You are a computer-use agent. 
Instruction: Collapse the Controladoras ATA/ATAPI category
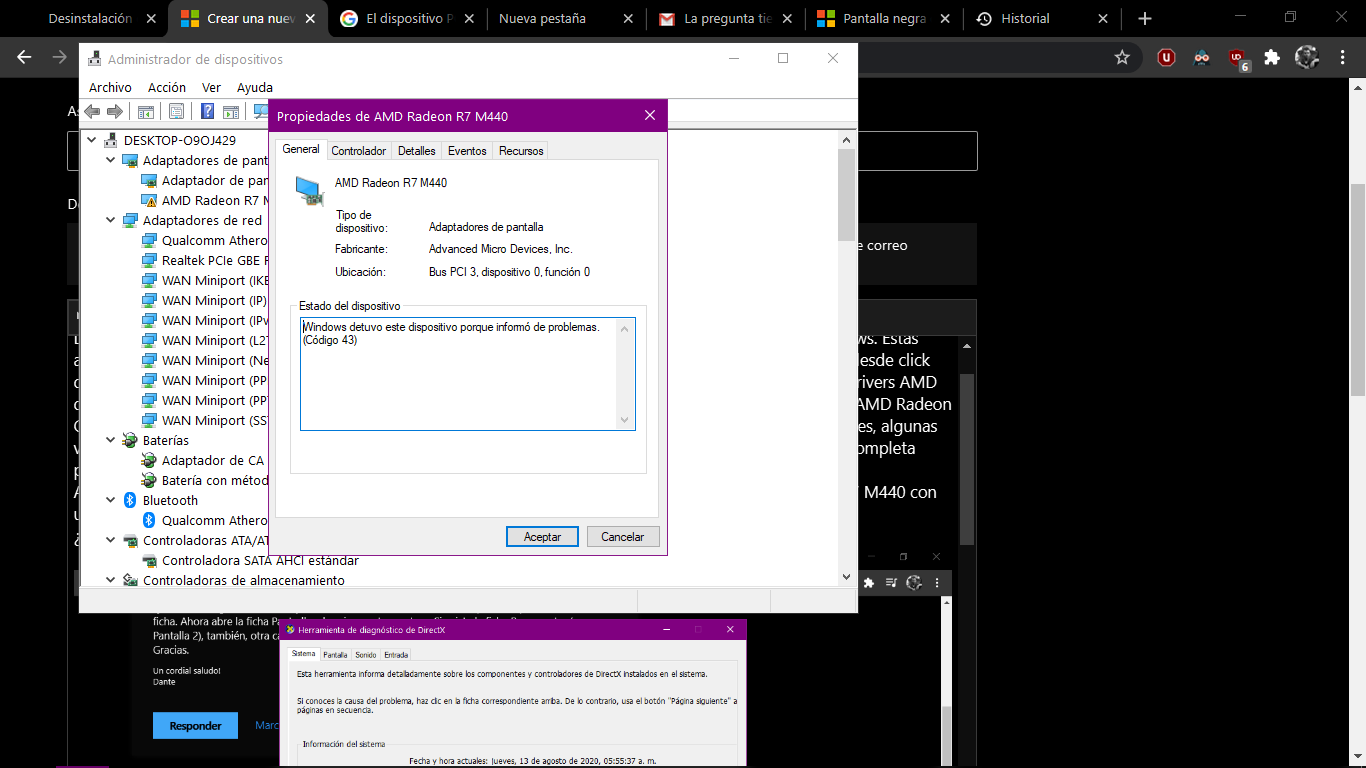pos(111,540)
